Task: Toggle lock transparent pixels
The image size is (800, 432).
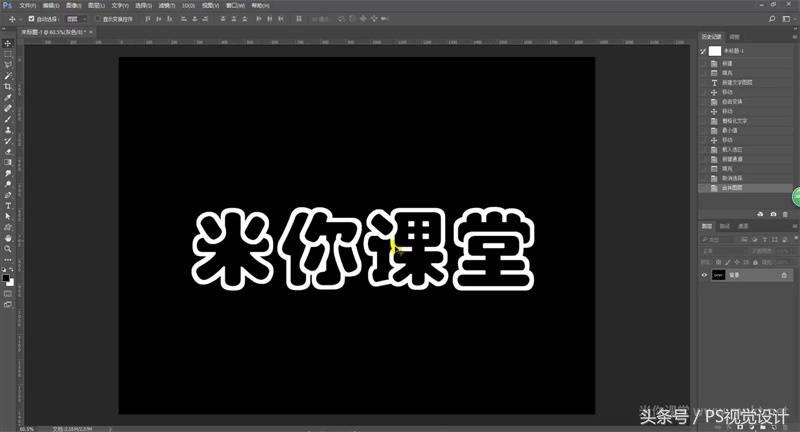Action: coord(718,262)
